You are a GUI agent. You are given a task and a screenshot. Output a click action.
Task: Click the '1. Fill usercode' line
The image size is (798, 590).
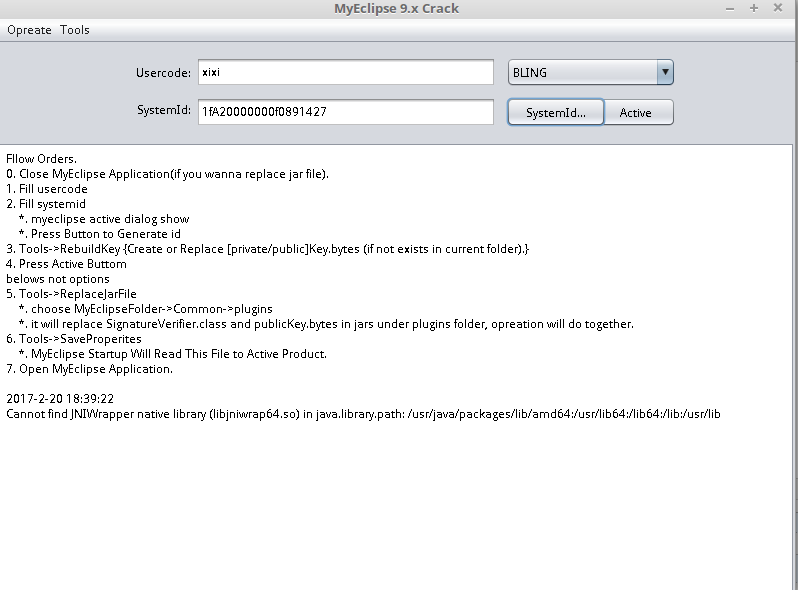(x=47, y=189)
